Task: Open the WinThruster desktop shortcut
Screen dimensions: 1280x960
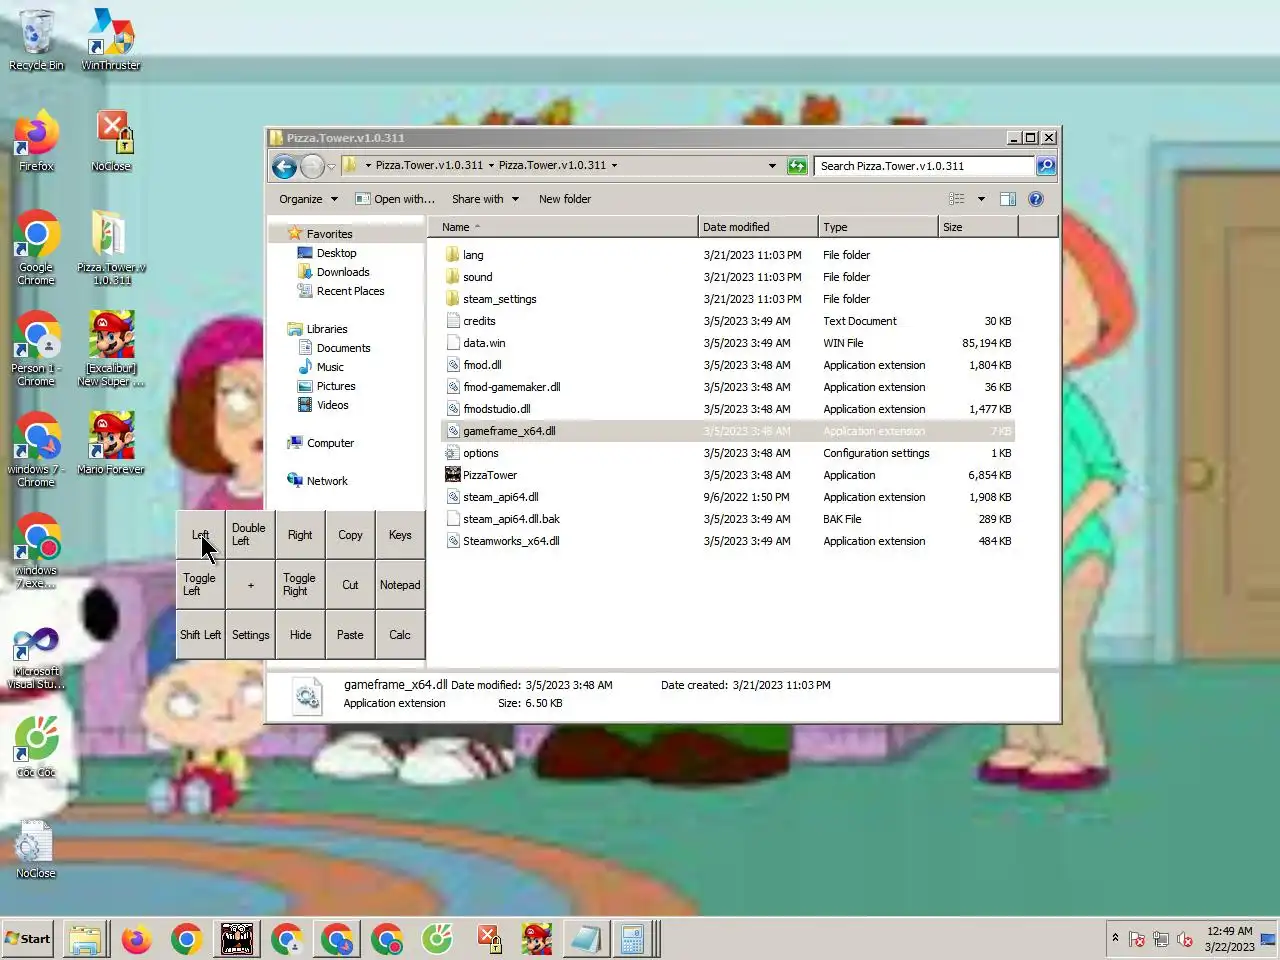Action: [x=111, y=40]
